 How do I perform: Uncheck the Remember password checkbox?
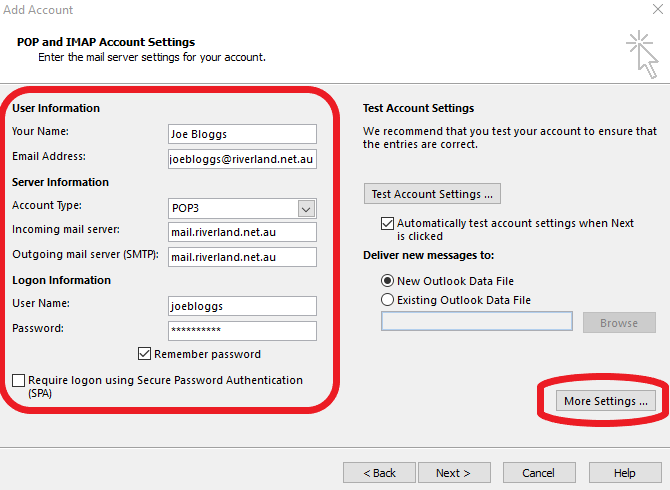145,354
